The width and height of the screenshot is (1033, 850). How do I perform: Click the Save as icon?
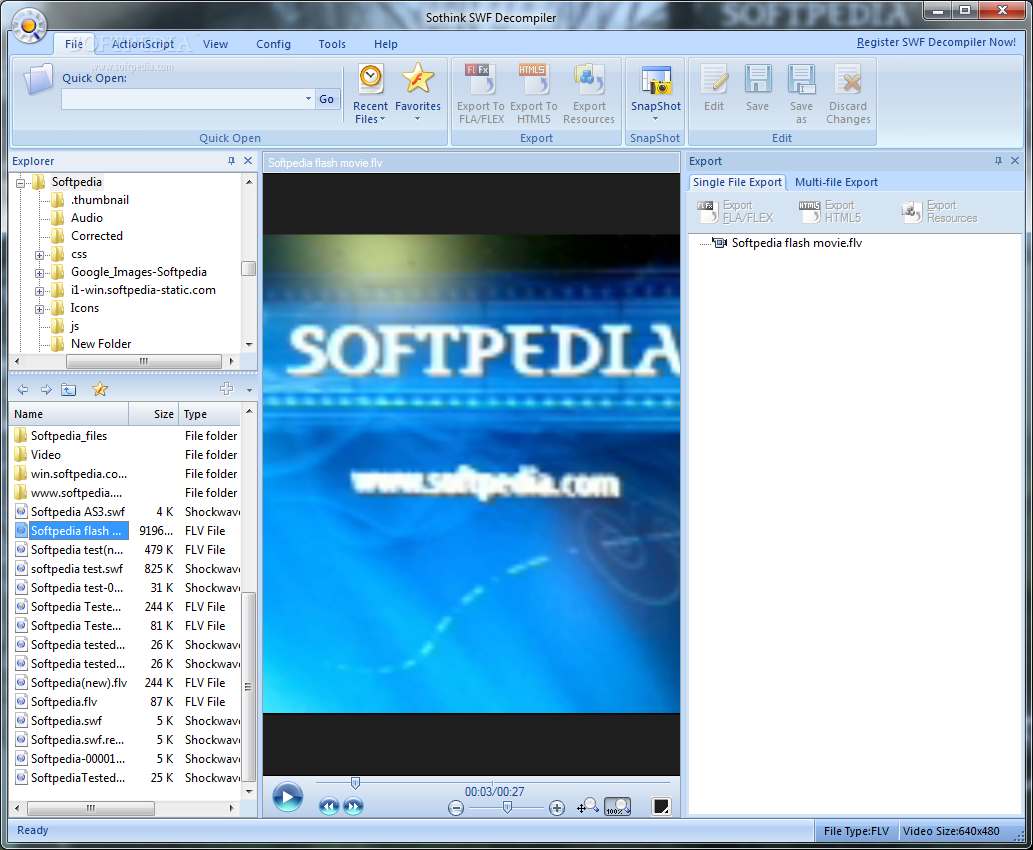click(802, 79)
